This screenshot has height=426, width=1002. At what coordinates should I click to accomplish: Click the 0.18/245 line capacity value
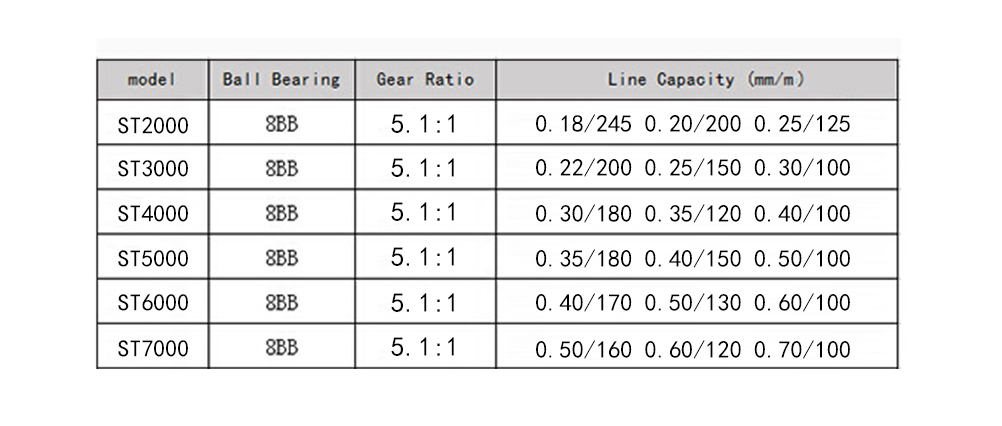click(584, 125)
